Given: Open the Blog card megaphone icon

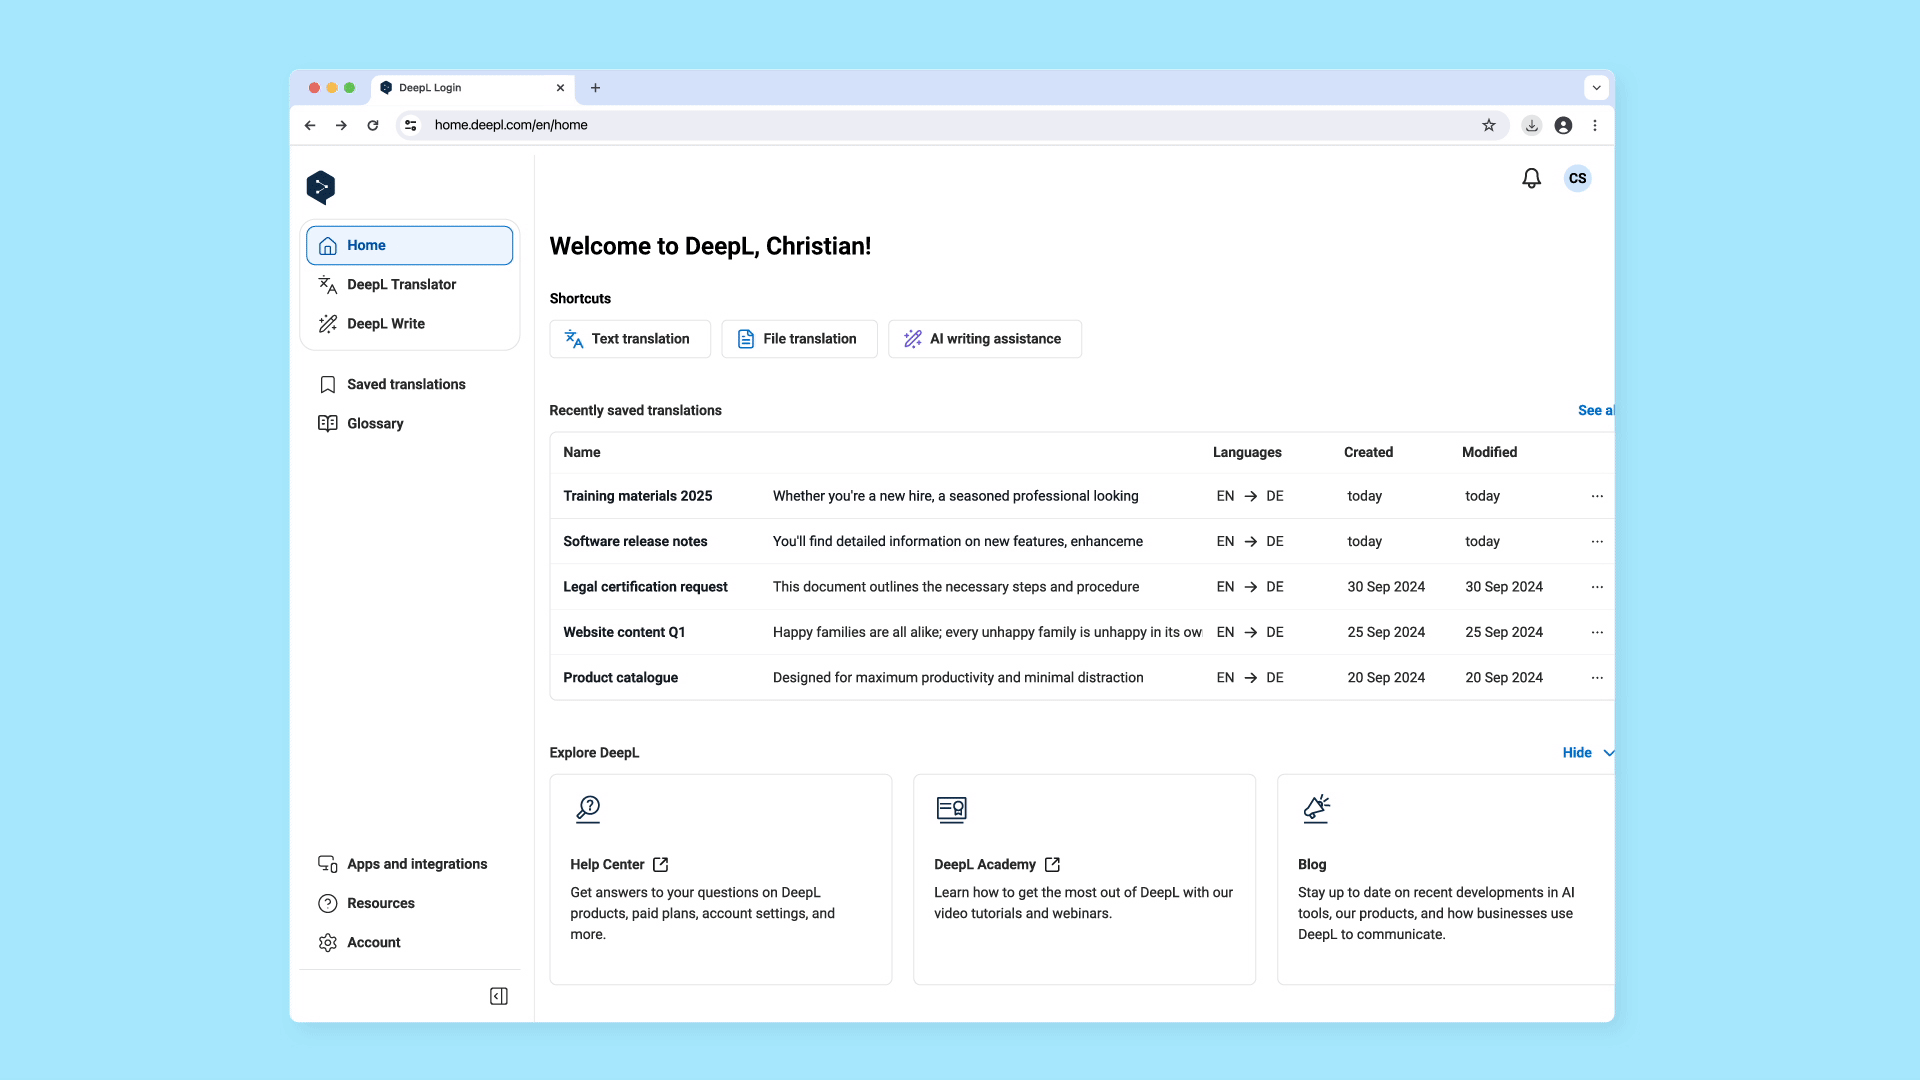Looking at the screenshot, I should pyautogui.click(x=1316, y=808).
